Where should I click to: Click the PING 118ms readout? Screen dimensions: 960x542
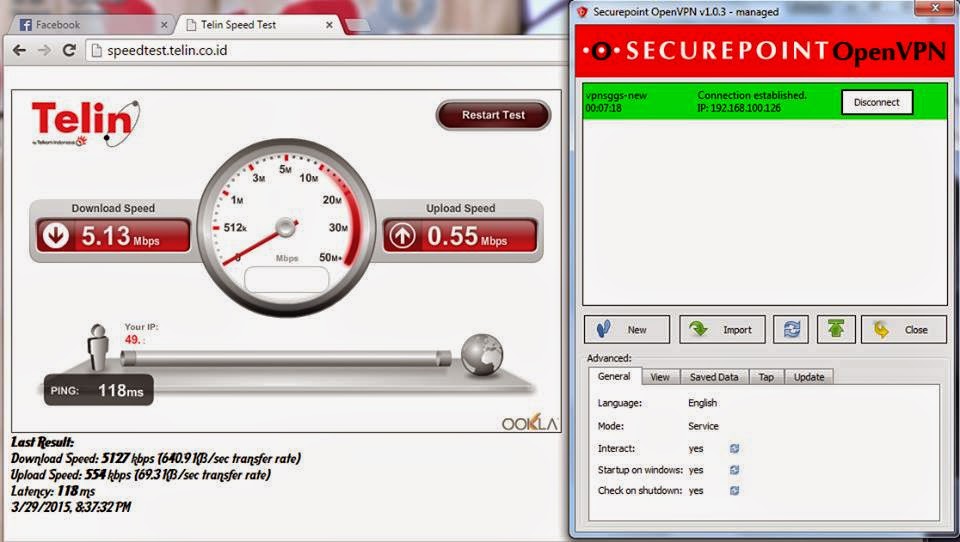(x=99, y=390)
